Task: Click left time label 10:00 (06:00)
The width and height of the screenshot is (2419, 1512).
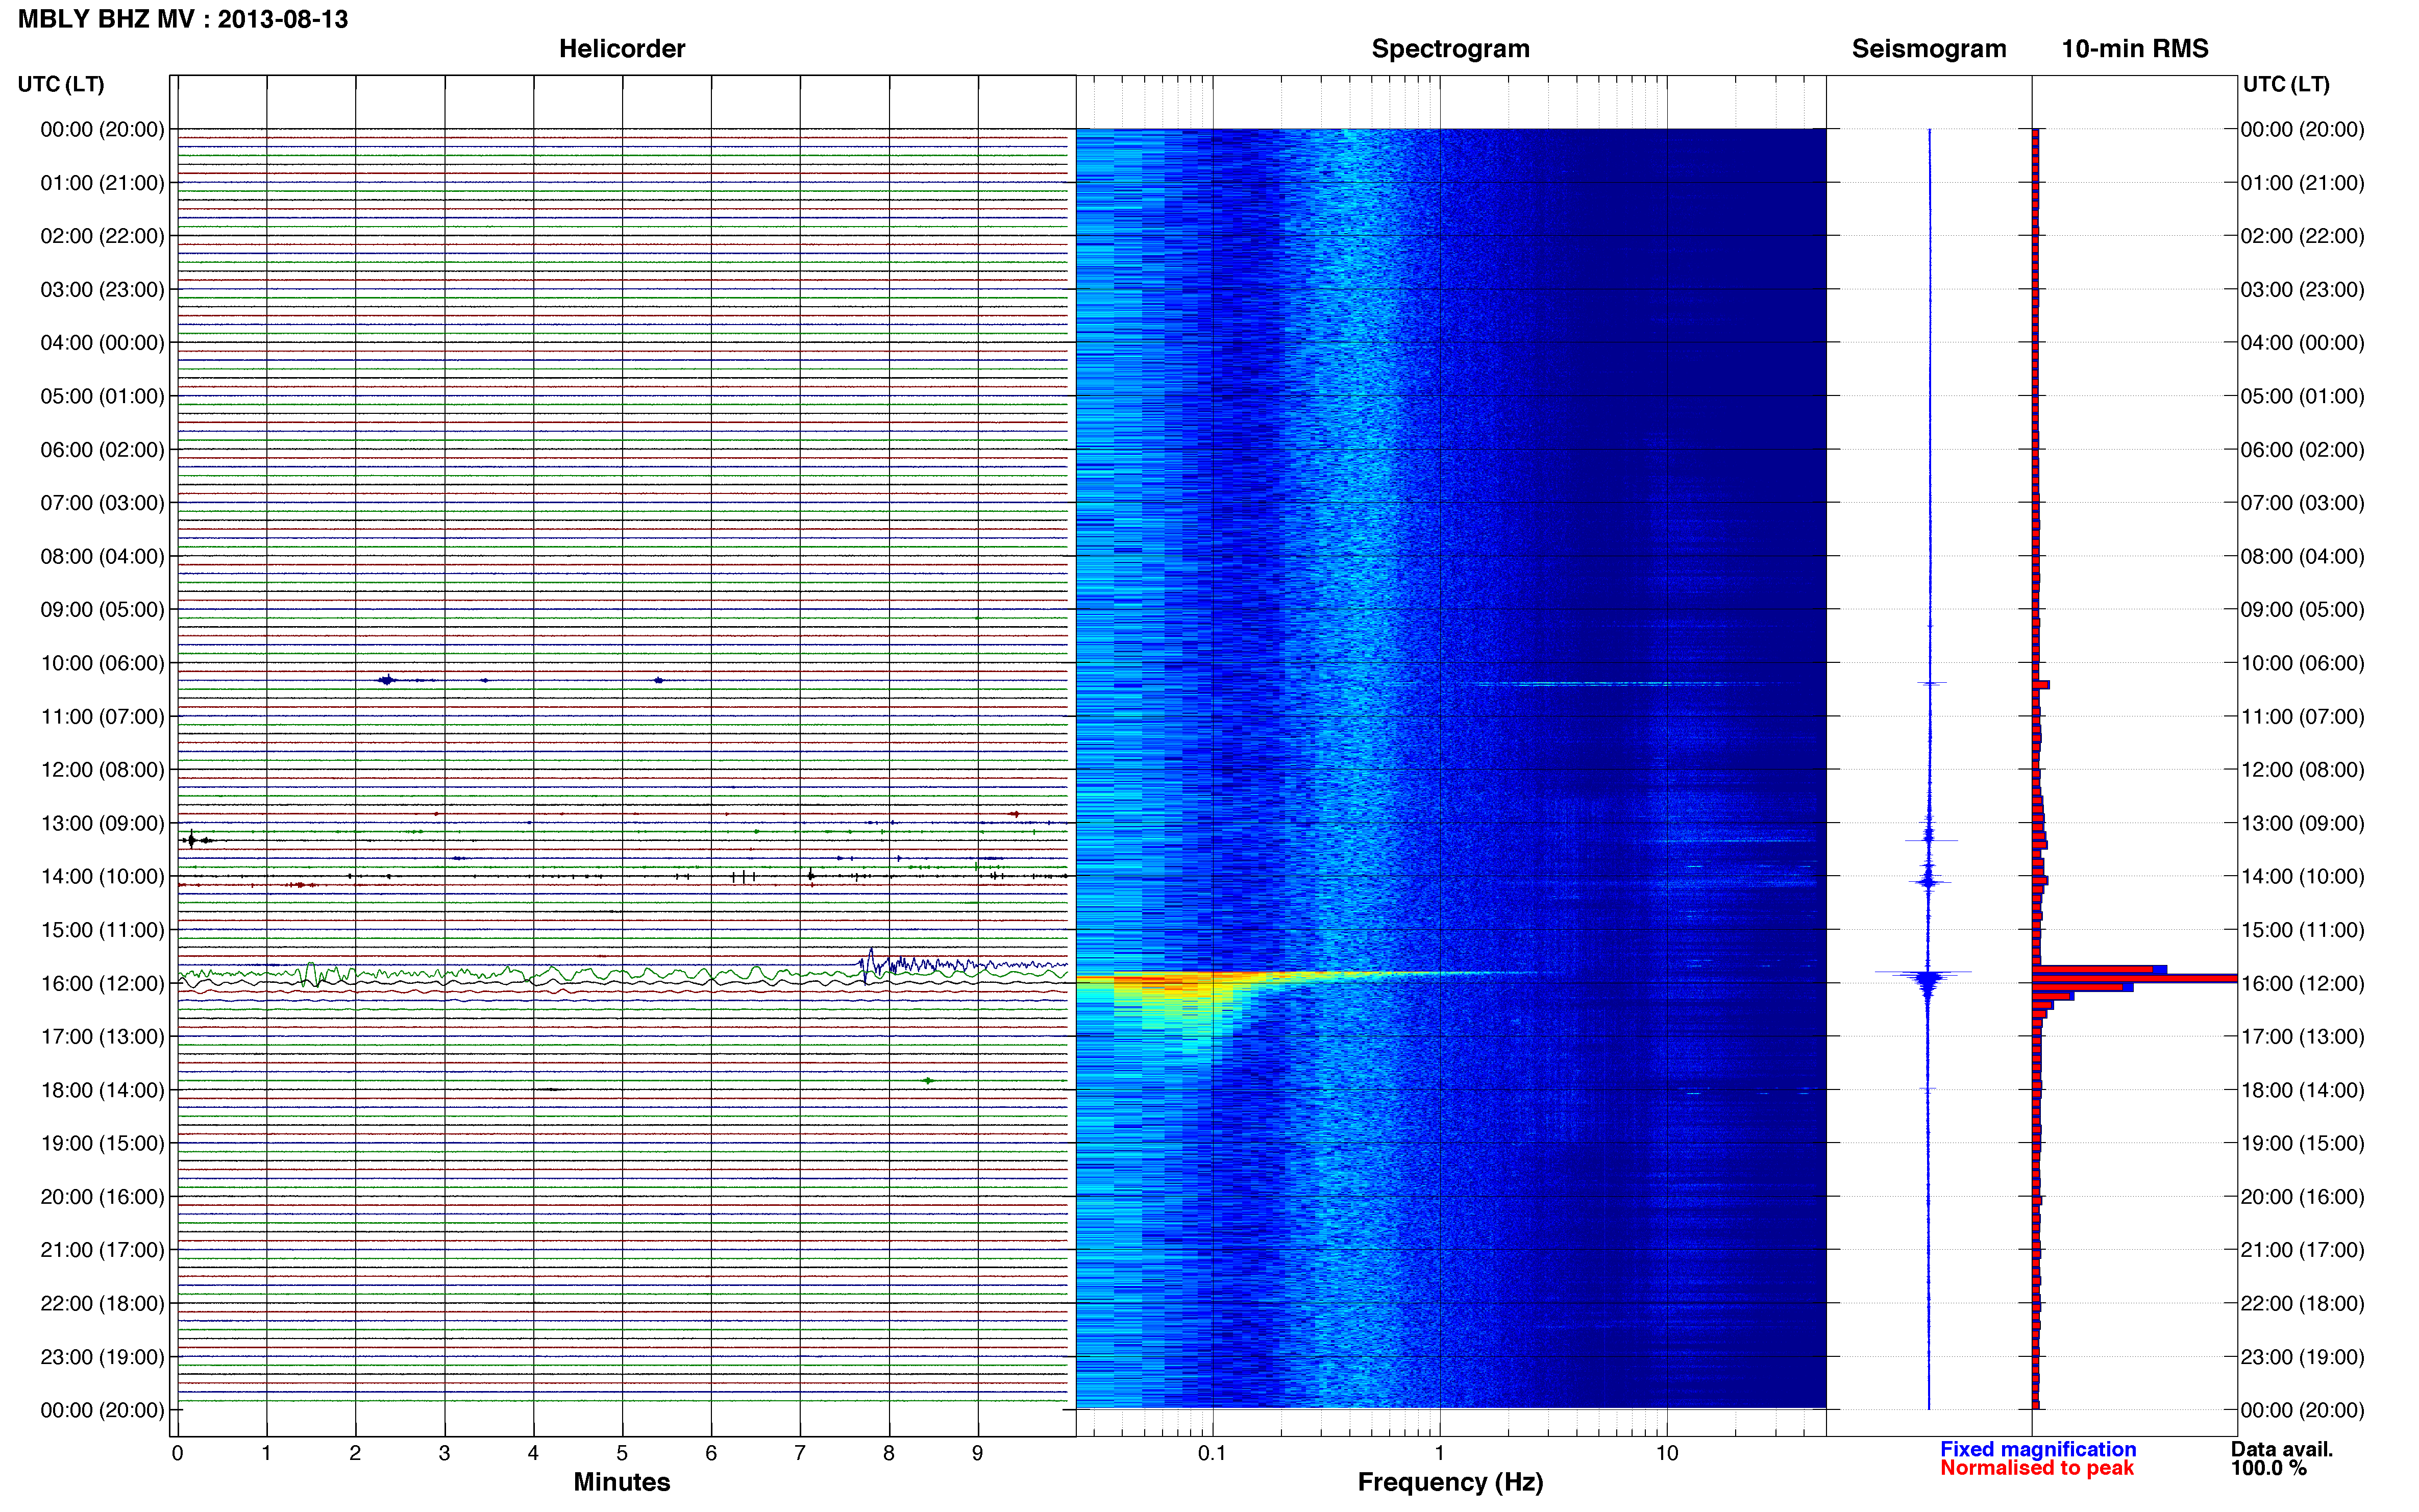Action: point(102,663)
